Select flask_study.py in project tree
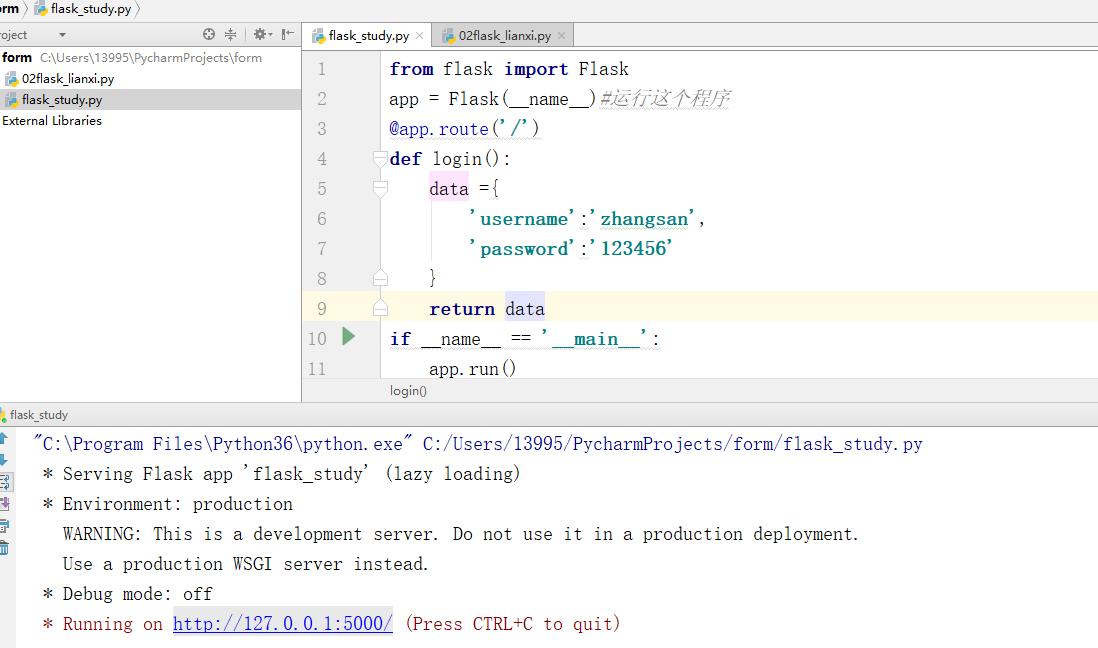This screenshot has width=1098, height=648. point(62,99)
